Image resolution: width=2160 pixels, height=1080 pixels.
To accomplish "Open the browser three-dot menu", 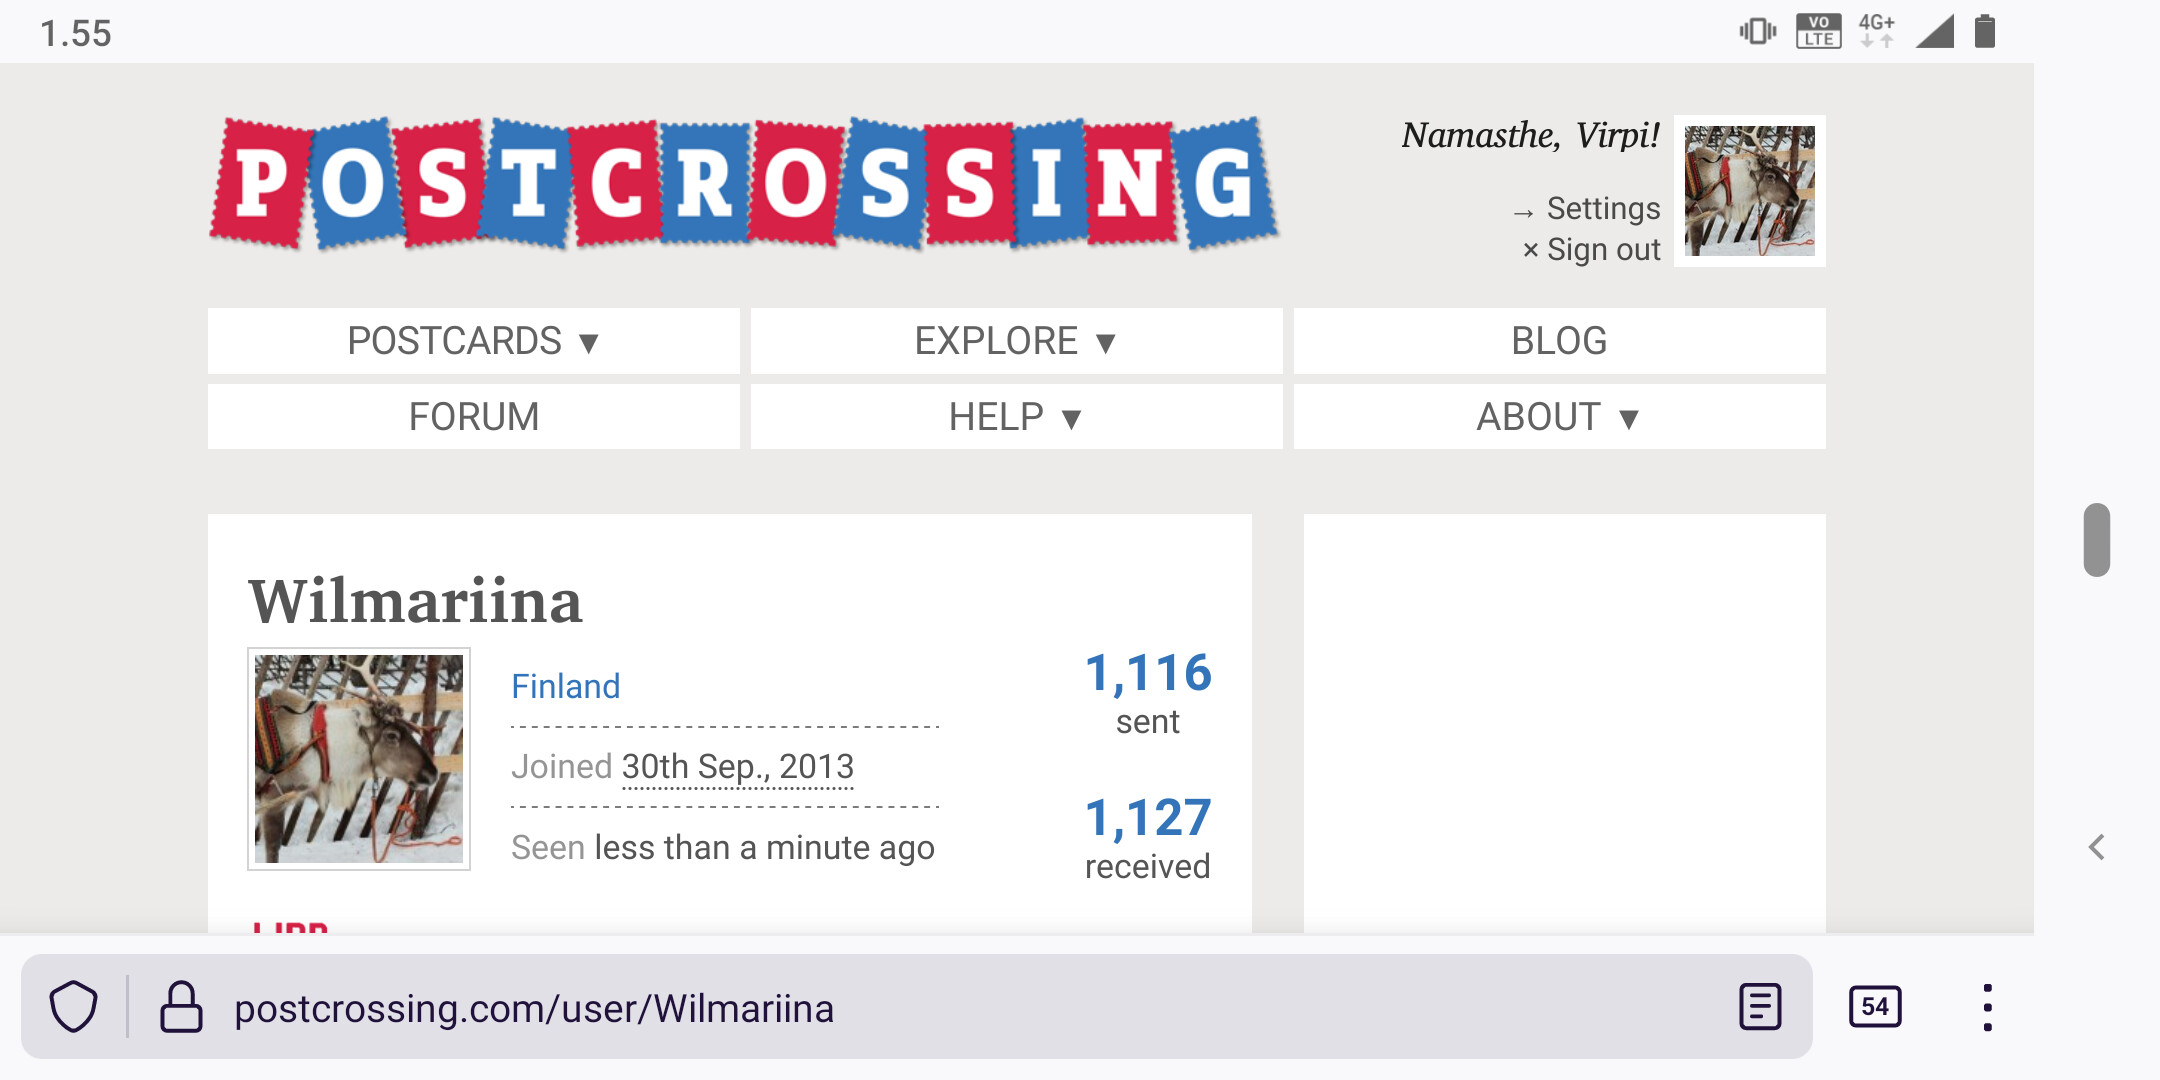I will (x=1987, y=1007).
